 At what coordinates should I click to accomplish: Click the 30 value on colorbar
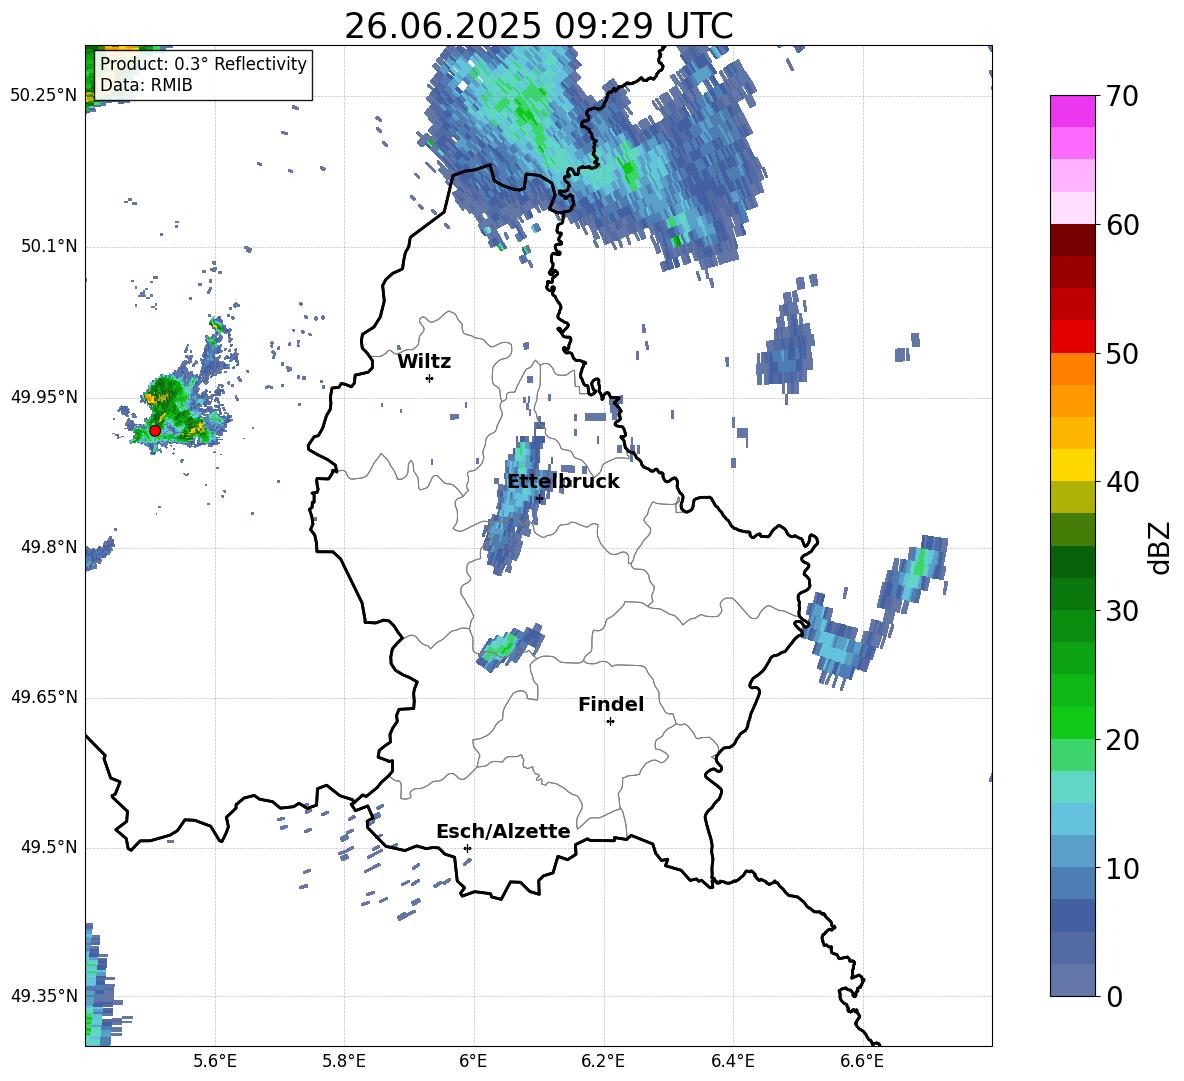[x=1122, y=611]
